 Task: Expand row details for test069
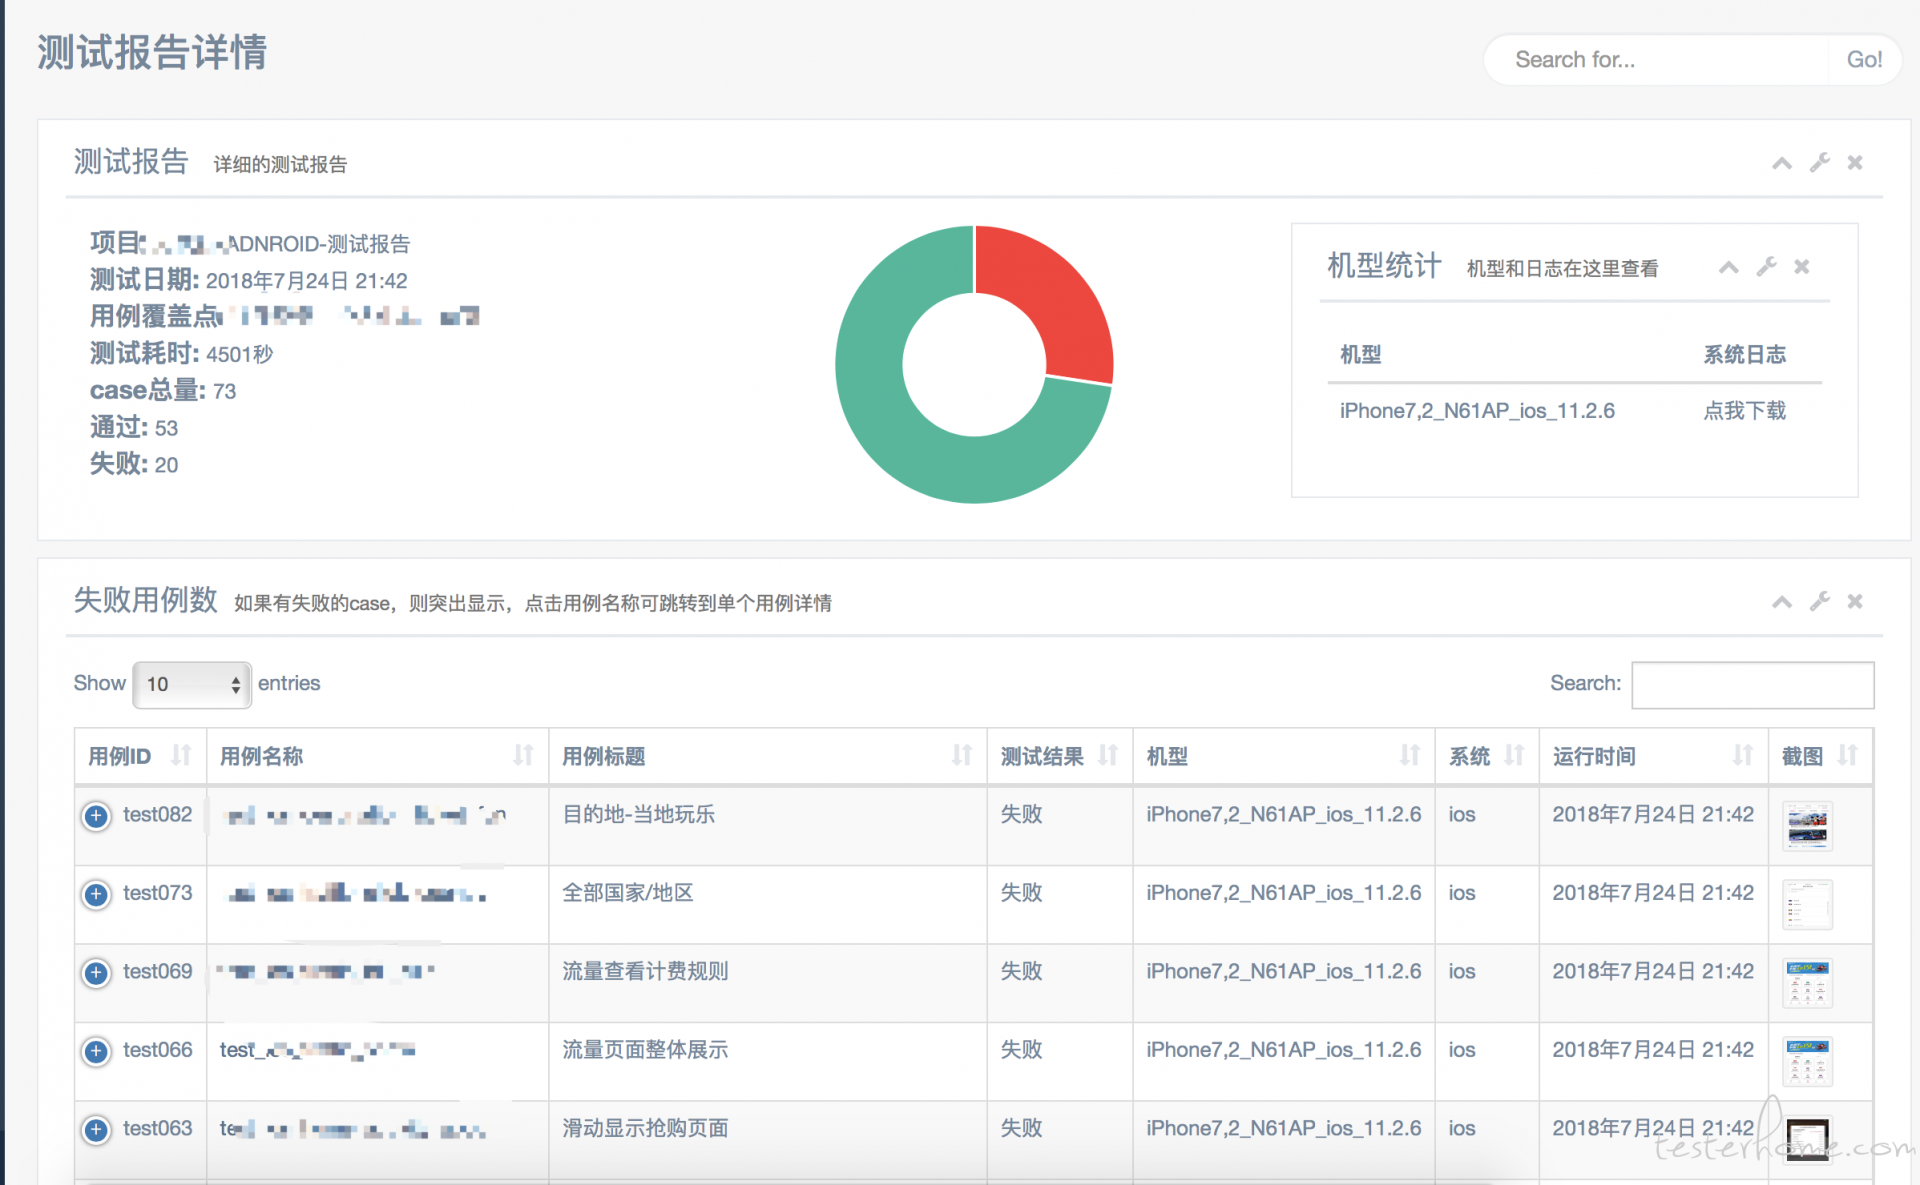tap(96, 973)
